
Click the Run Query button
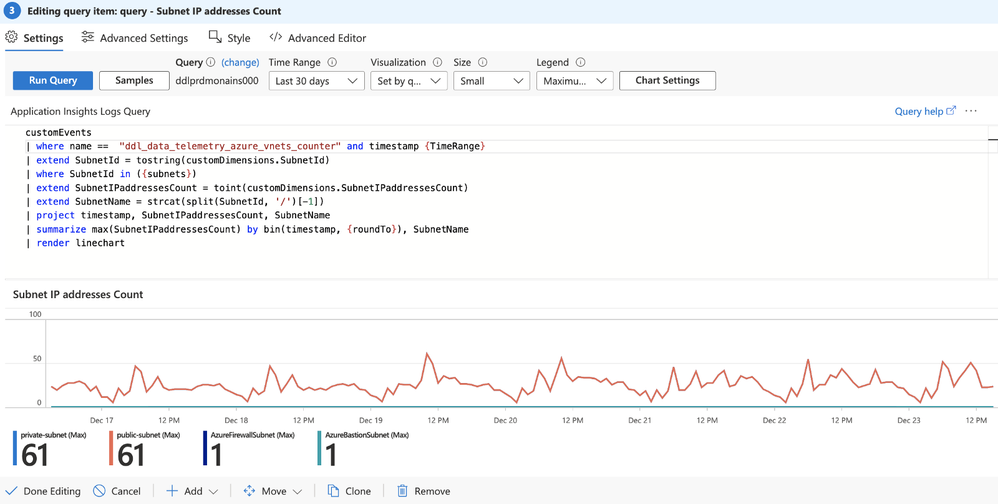pyautogui.click(x=53, y=81)
